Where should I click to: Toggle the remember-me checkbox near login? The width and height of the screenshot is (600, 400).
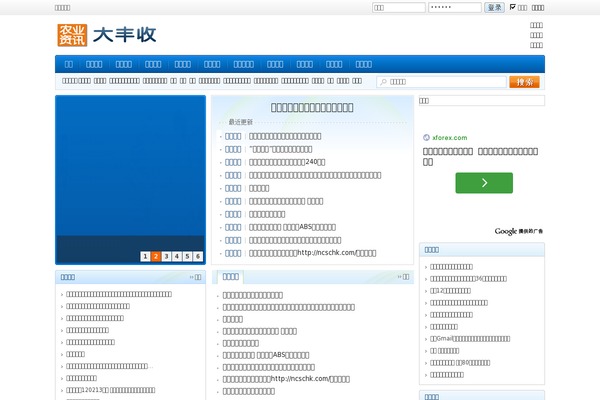click(513, 7)
